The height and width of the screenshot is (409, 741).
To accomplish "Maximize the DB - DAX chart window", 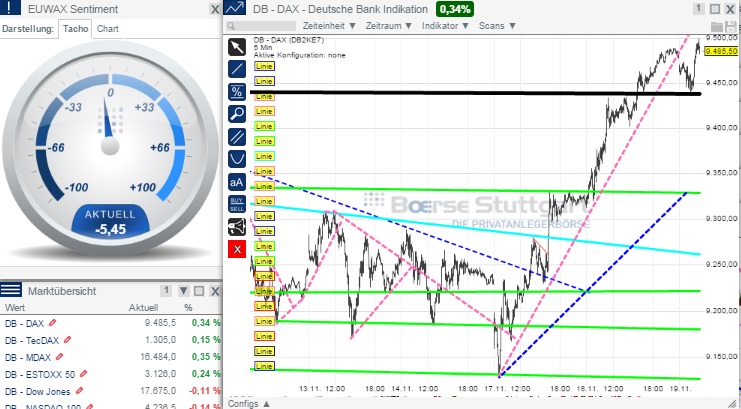I will coord(715,9).
